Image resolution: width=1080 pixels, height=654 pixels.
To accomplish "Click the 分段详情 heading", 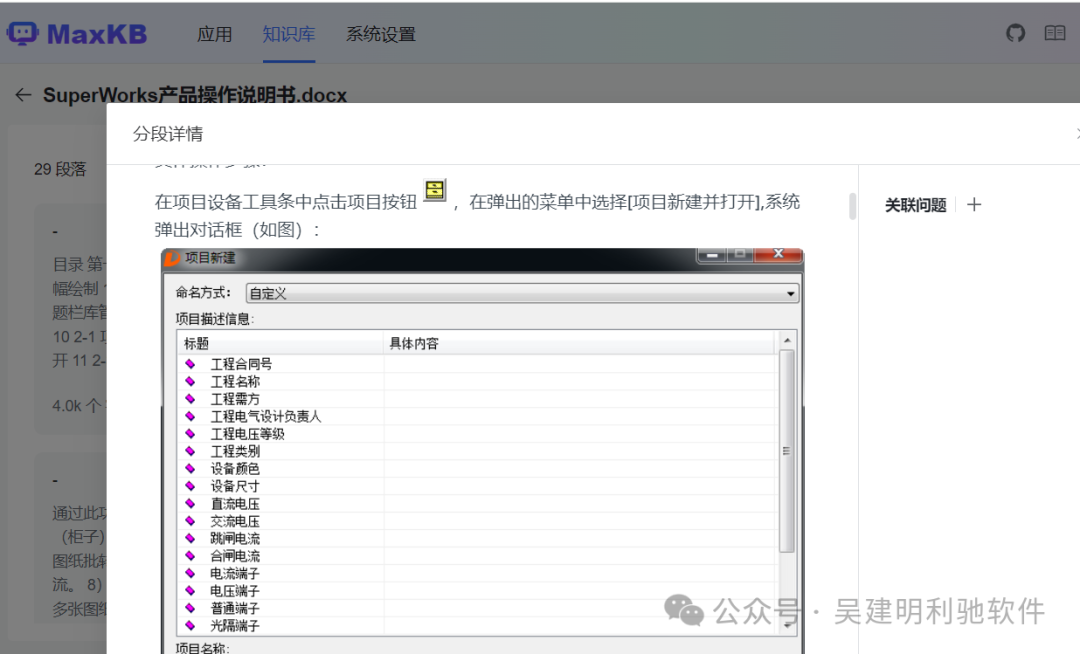I will click(168, 134).
